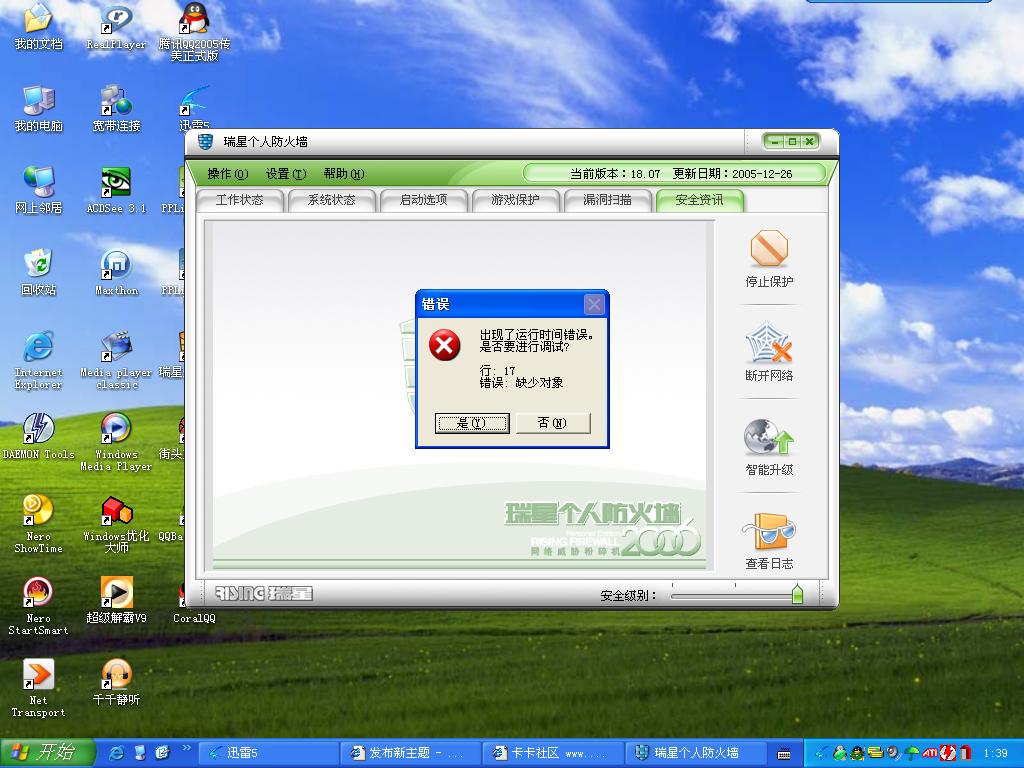Open Media player classic desktop icon
This screenshot has width=1024, height=768.
point(116,360)
